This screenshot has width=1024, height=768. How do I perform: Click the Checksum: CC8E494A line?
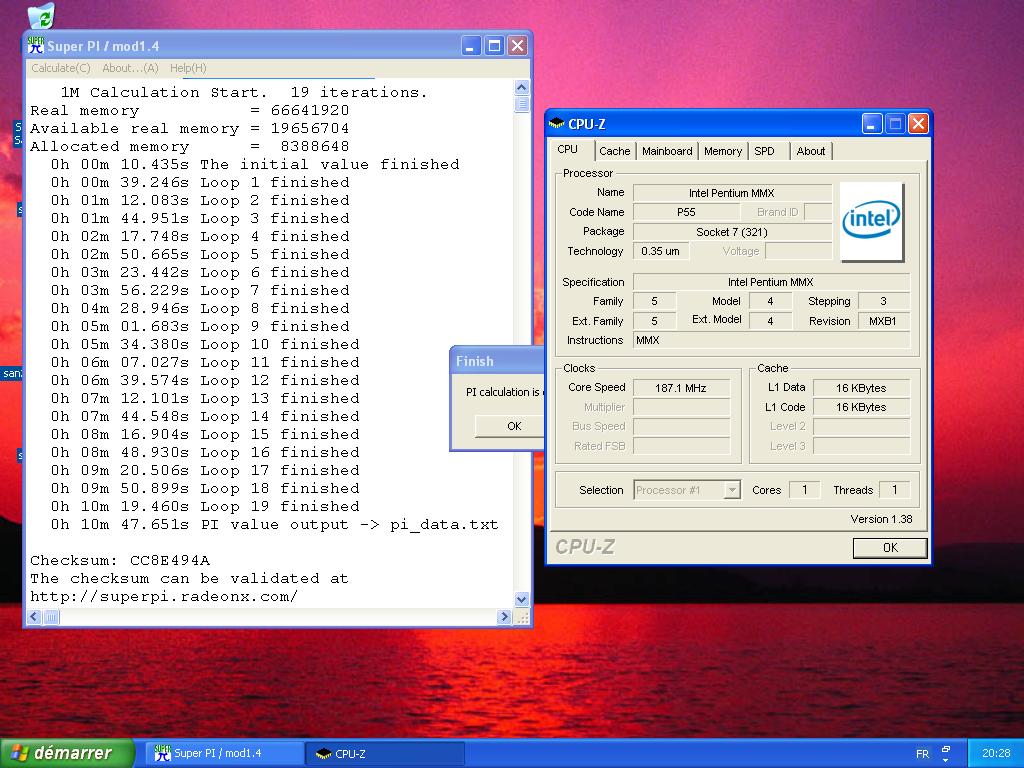pos(120,560)
